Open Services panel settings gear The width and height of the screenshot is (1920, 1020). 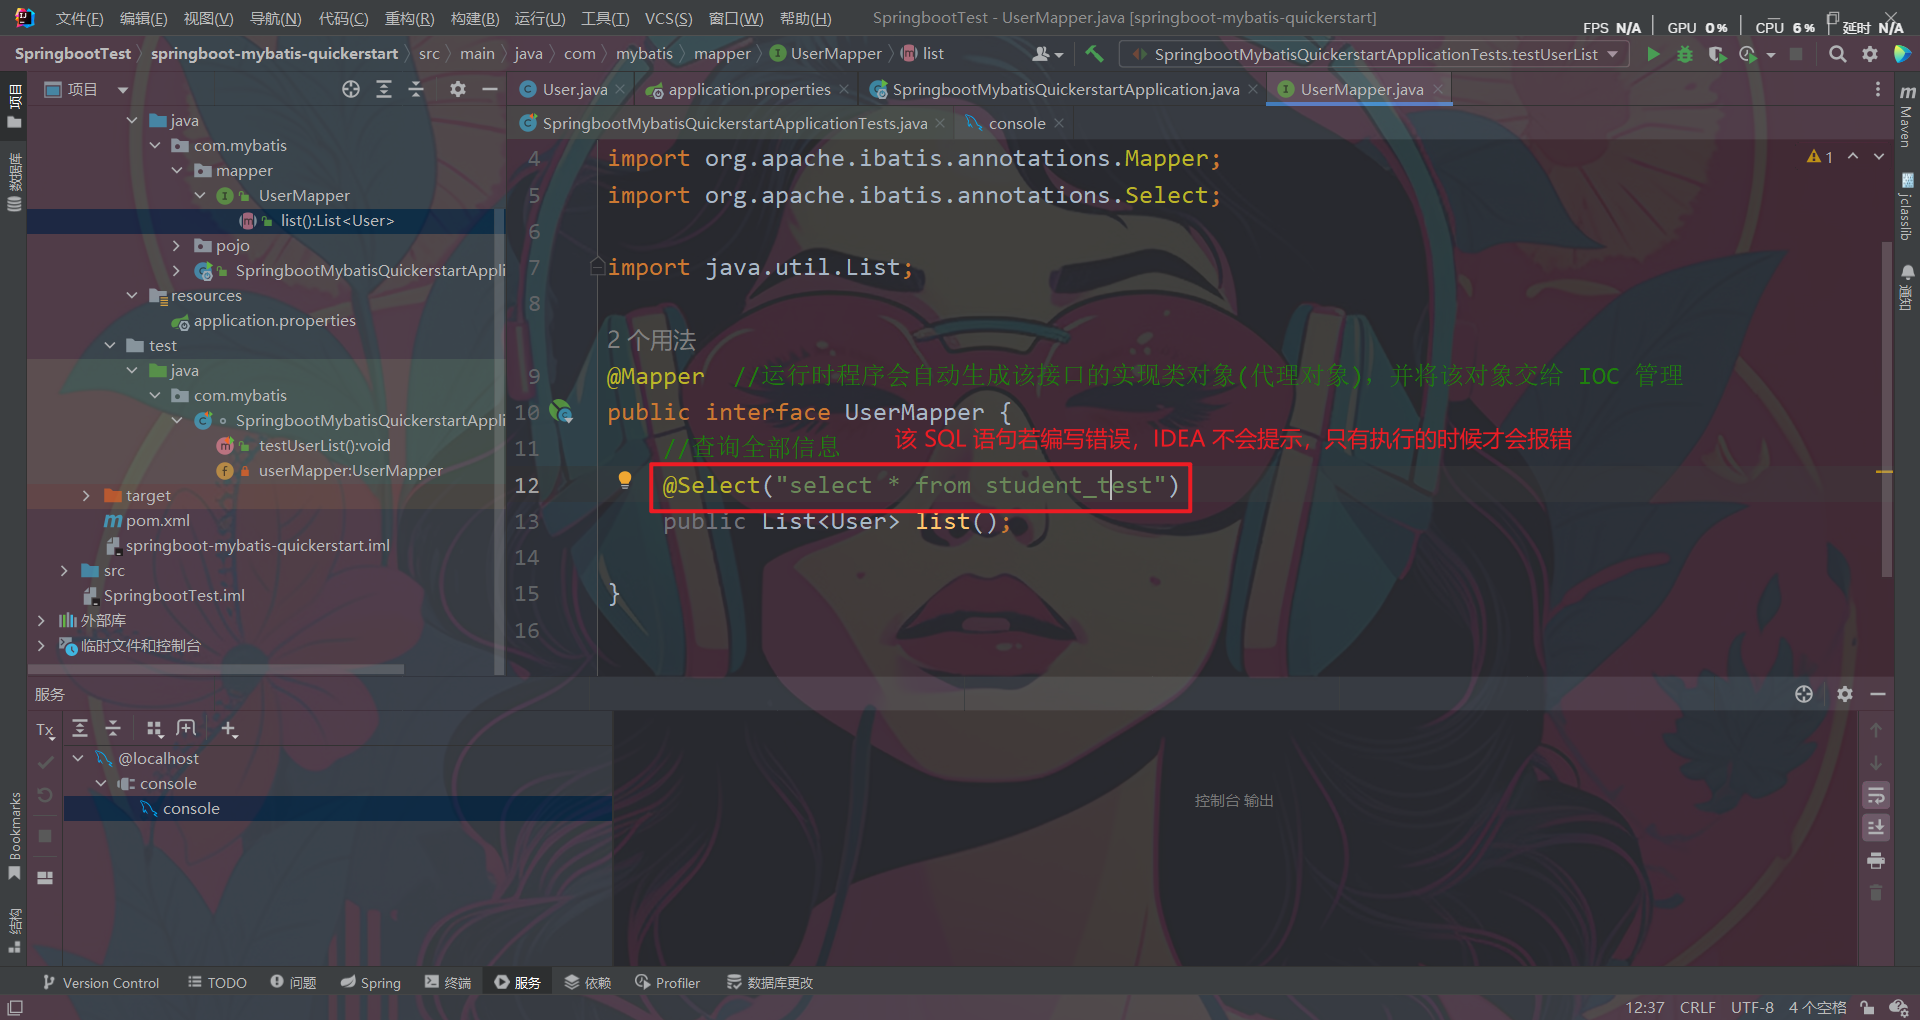pyautogui.click(x=1845, y=694)
